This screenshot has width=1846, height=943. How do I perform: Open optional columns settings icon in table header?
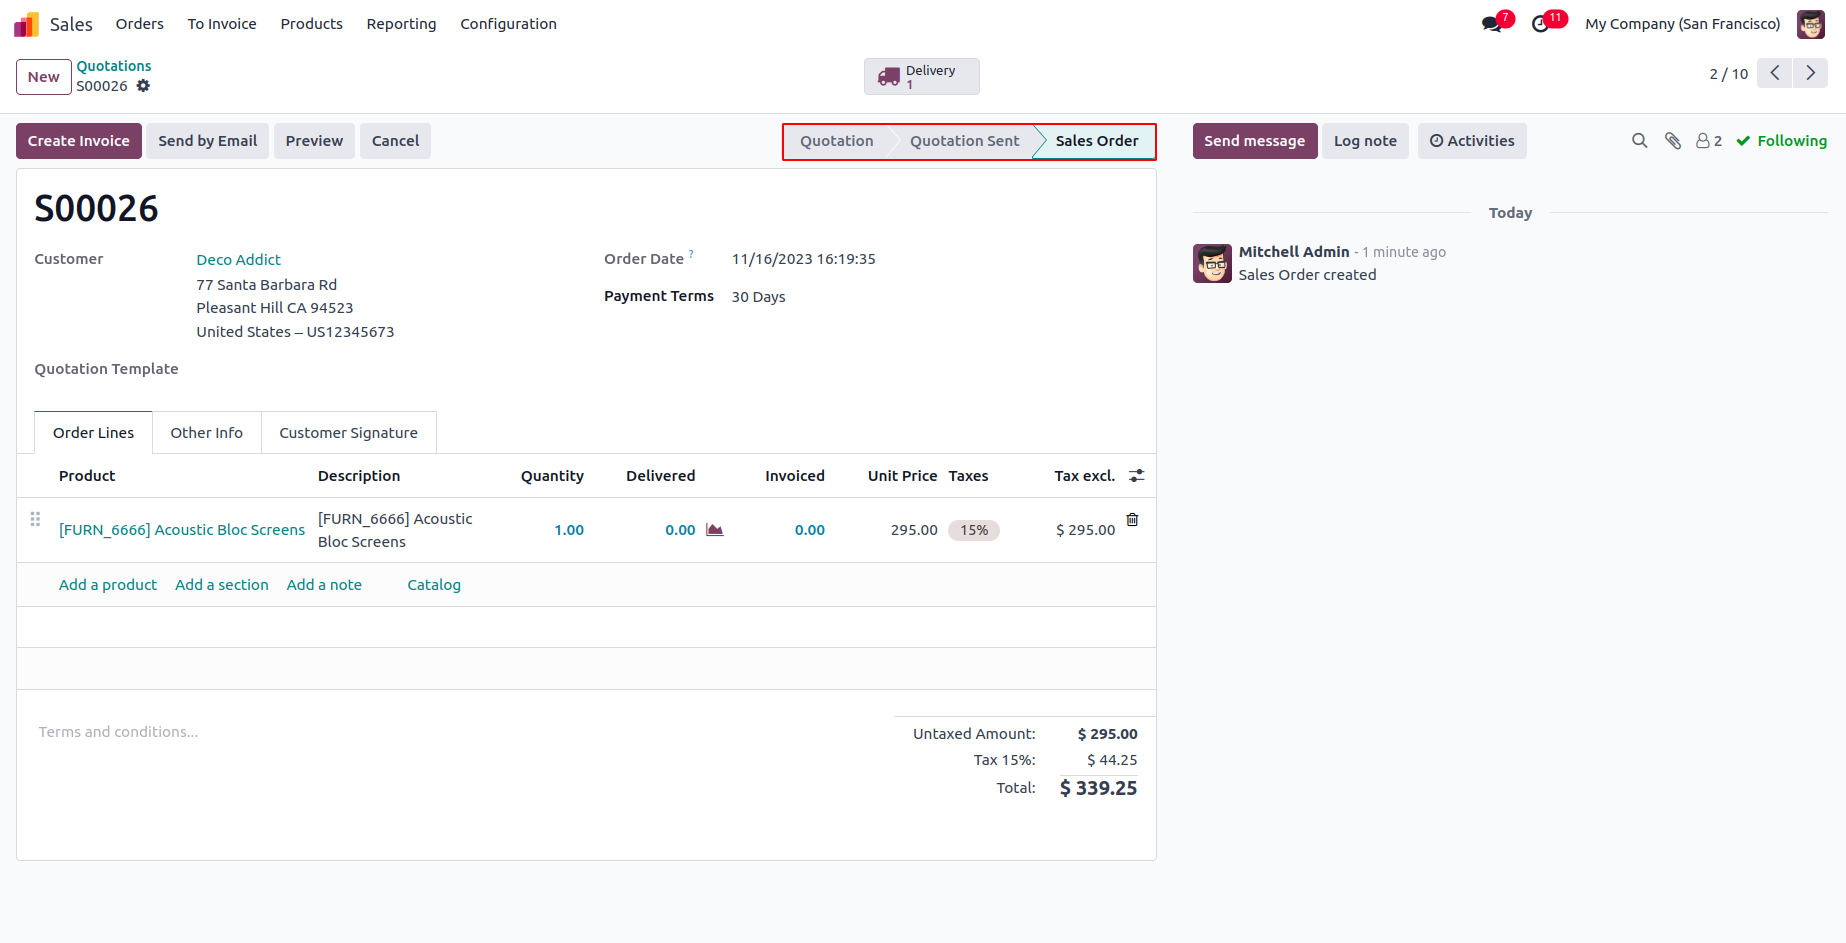click(1137, 476)
